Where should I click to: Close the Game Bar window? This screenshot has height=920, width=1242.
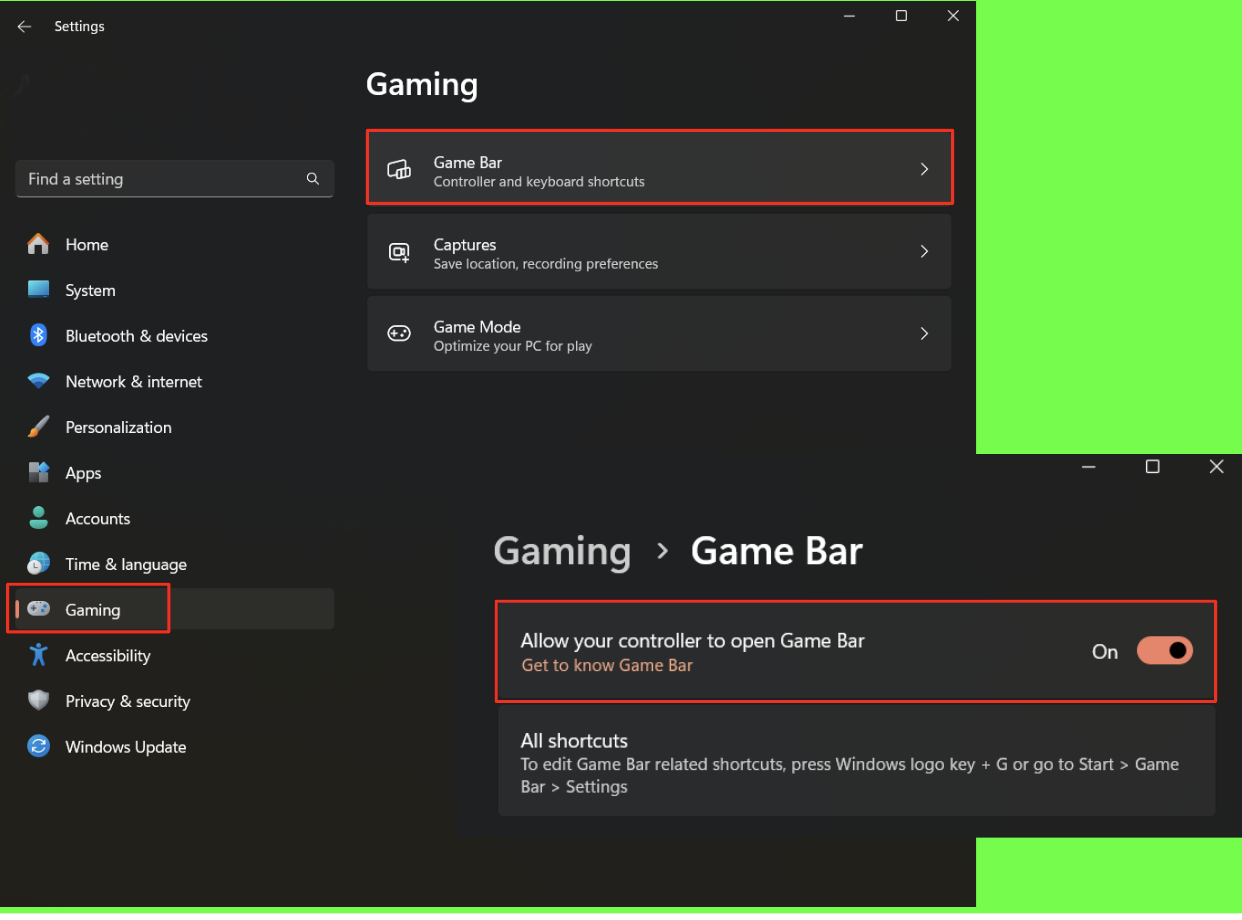click(x=1216, y=467)
